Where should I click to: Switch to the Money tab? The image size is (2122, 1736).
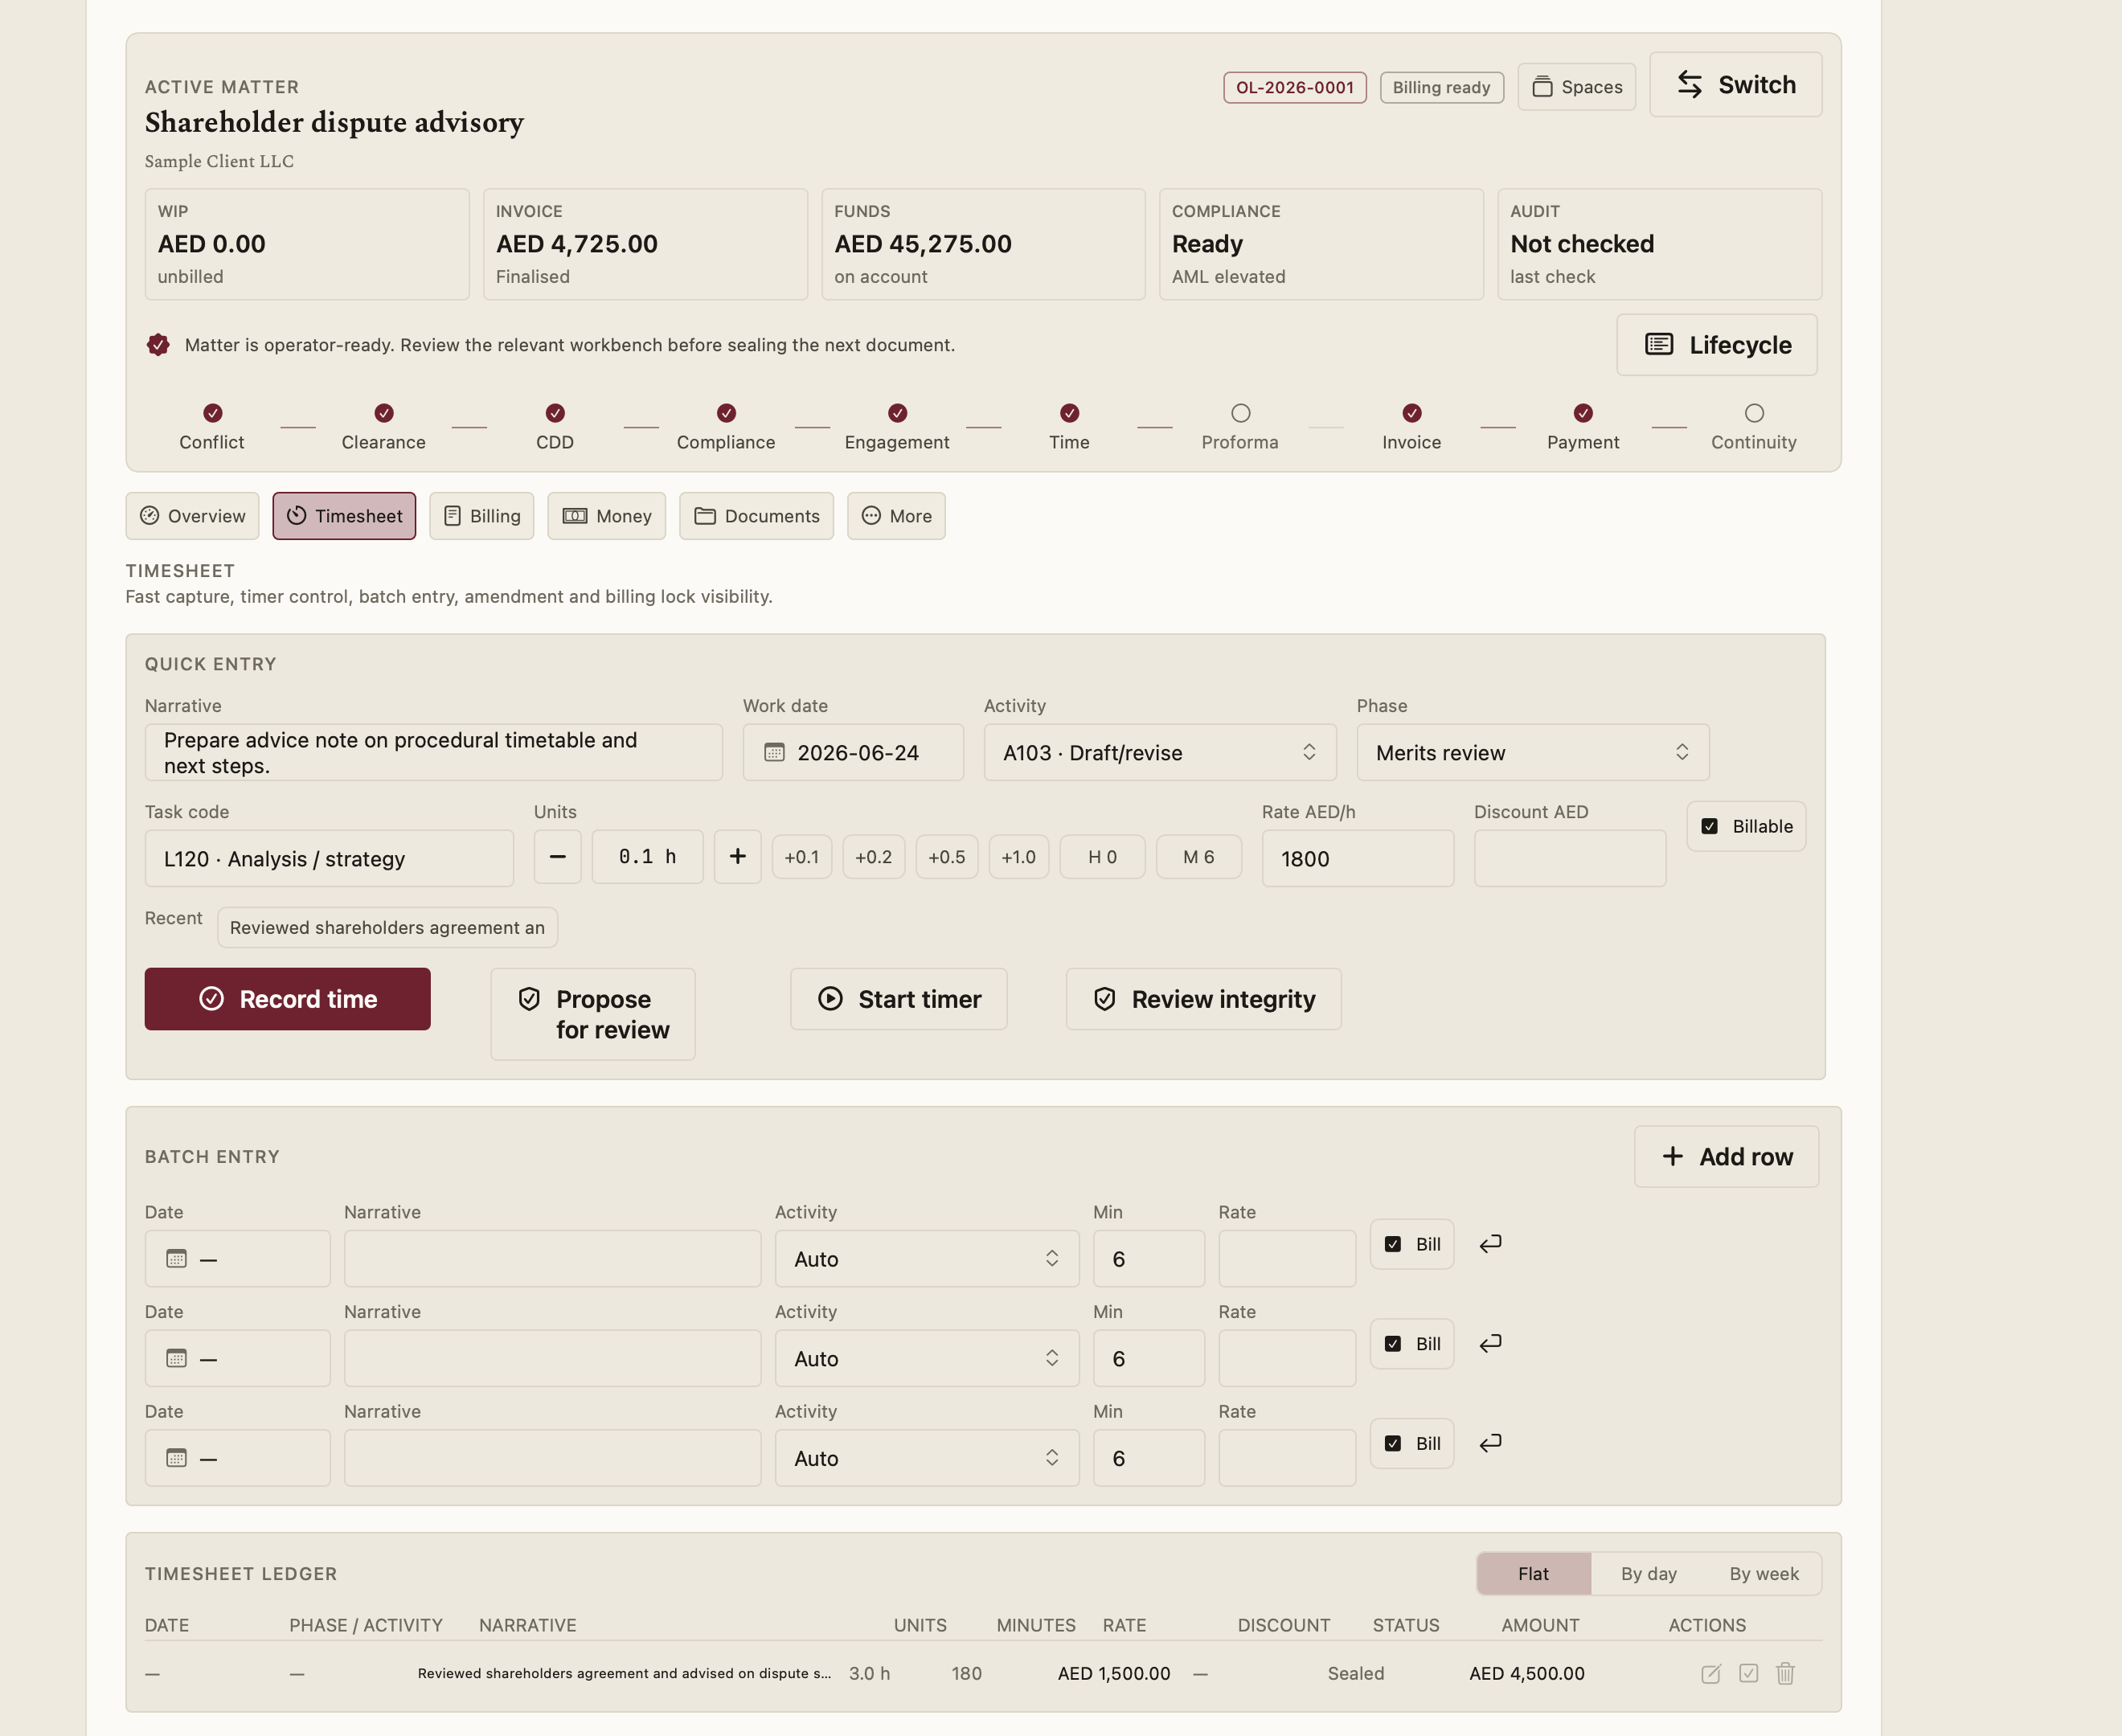click(607, 516)
